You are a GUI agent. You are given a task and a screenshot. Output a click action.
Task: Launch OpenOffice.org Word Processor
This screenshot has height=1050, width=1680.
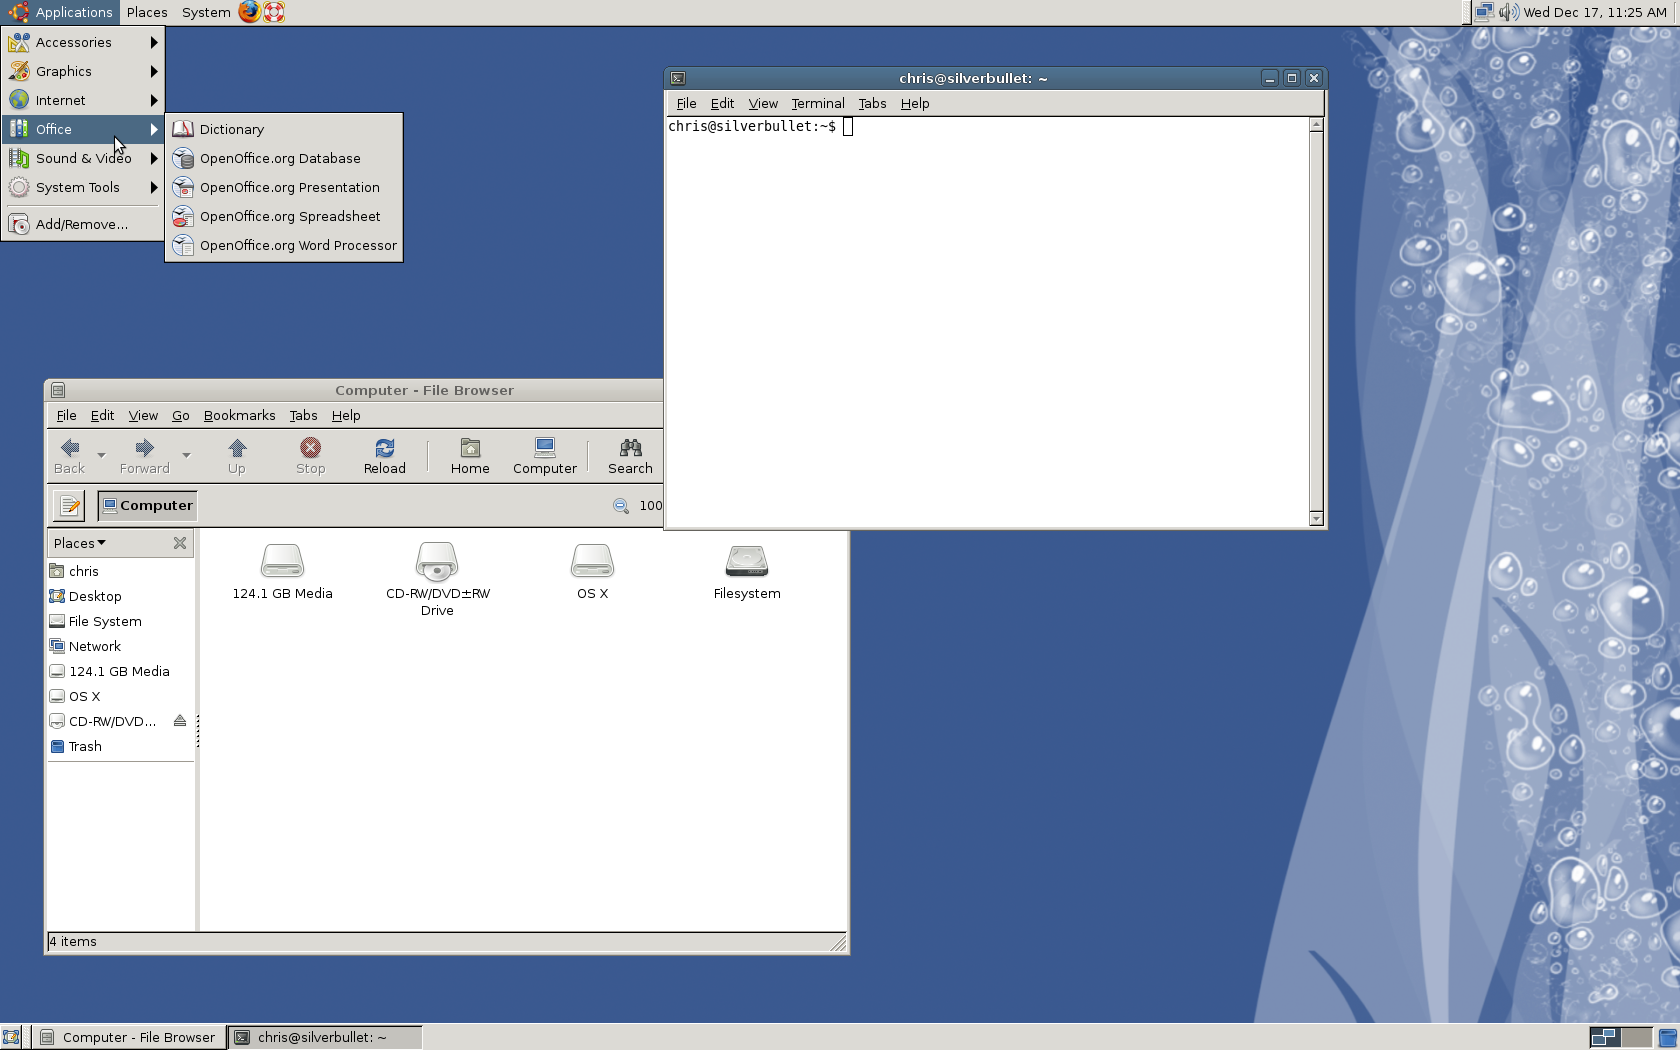click(x=284, y=245)
